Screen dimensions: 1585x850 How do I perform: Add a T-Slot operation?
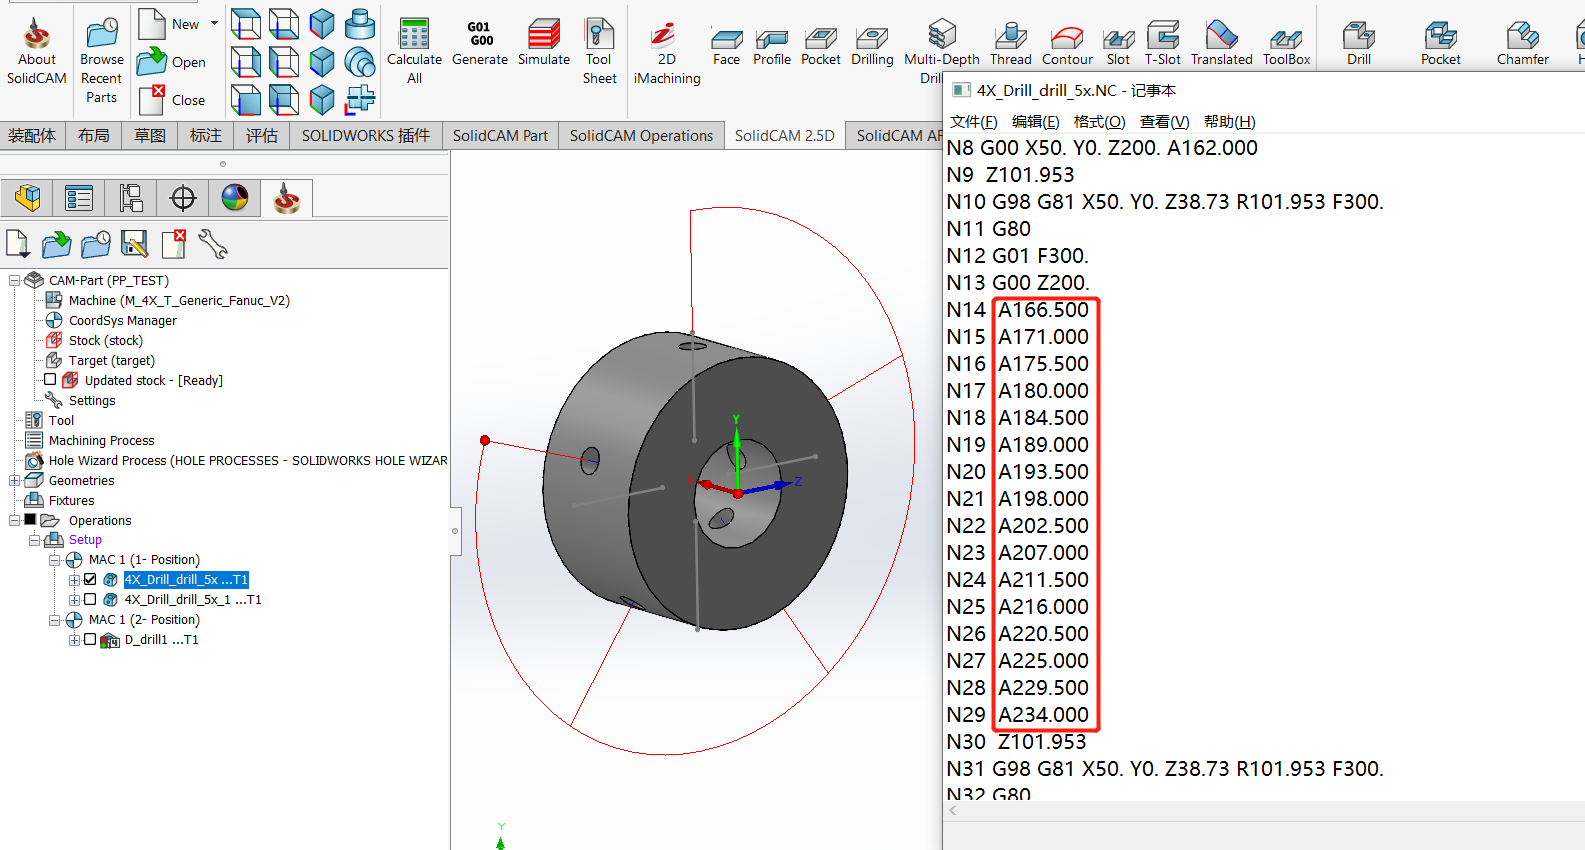click(1163, 44)
